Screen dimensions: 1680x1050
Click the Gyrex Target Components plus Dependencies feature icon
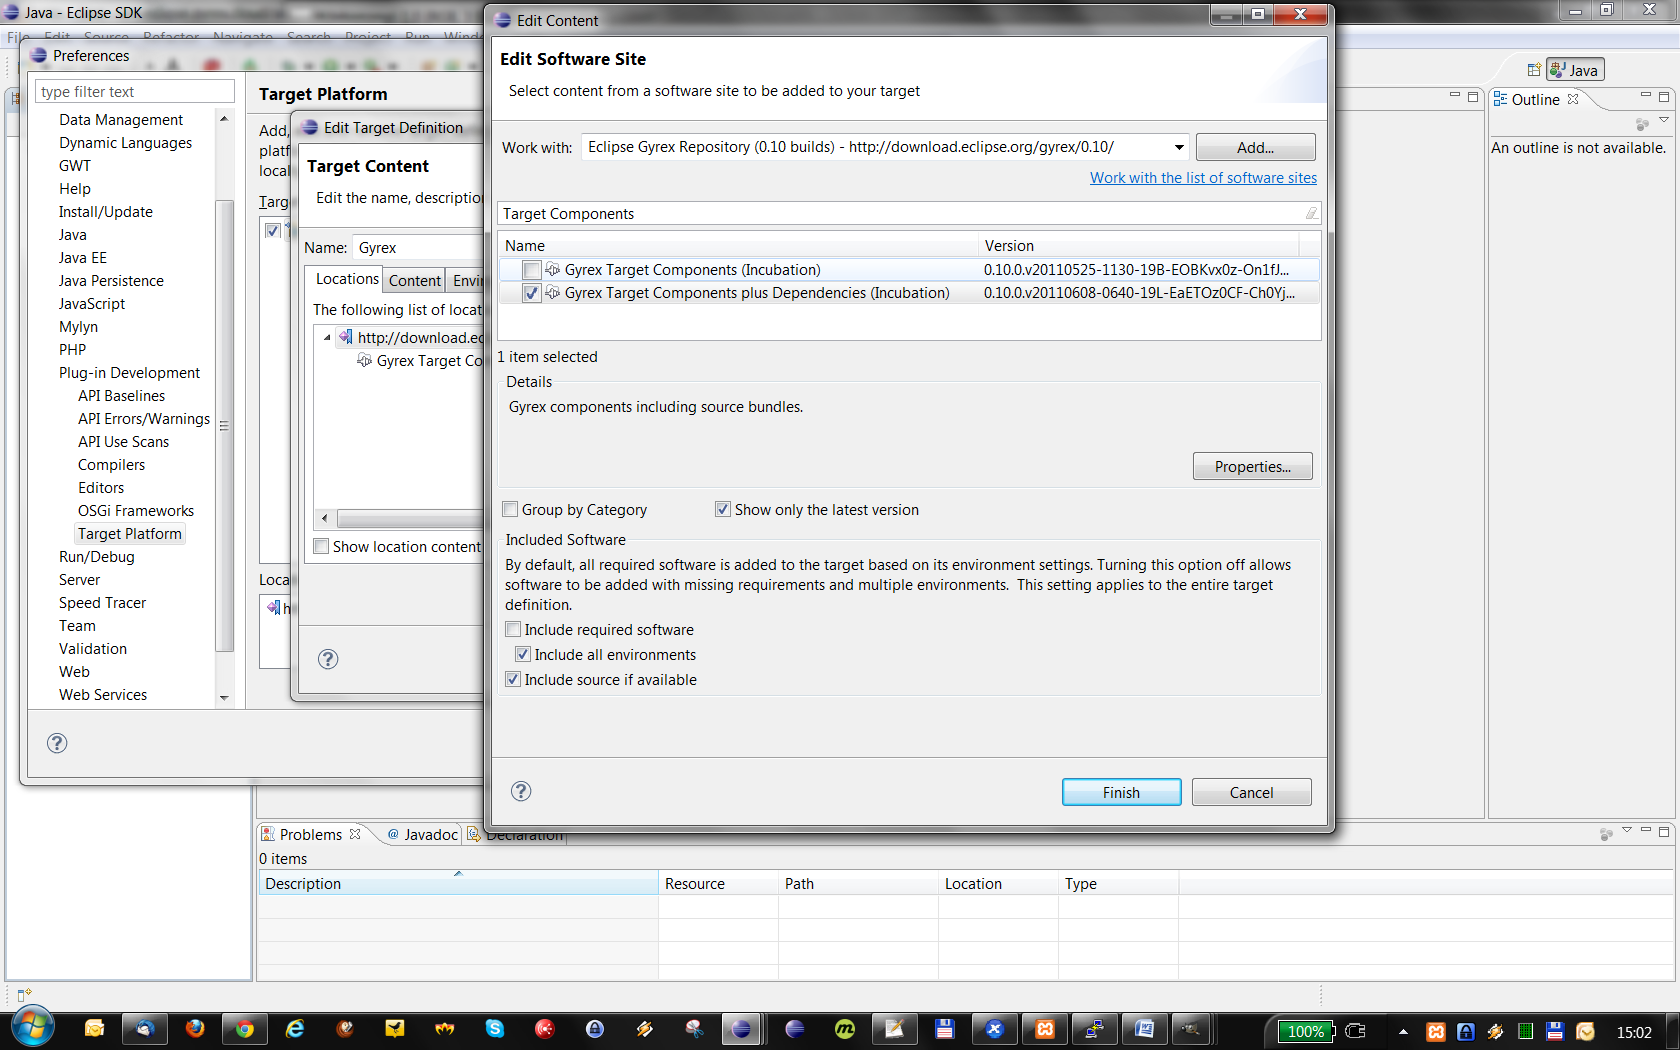coord(553,293)
